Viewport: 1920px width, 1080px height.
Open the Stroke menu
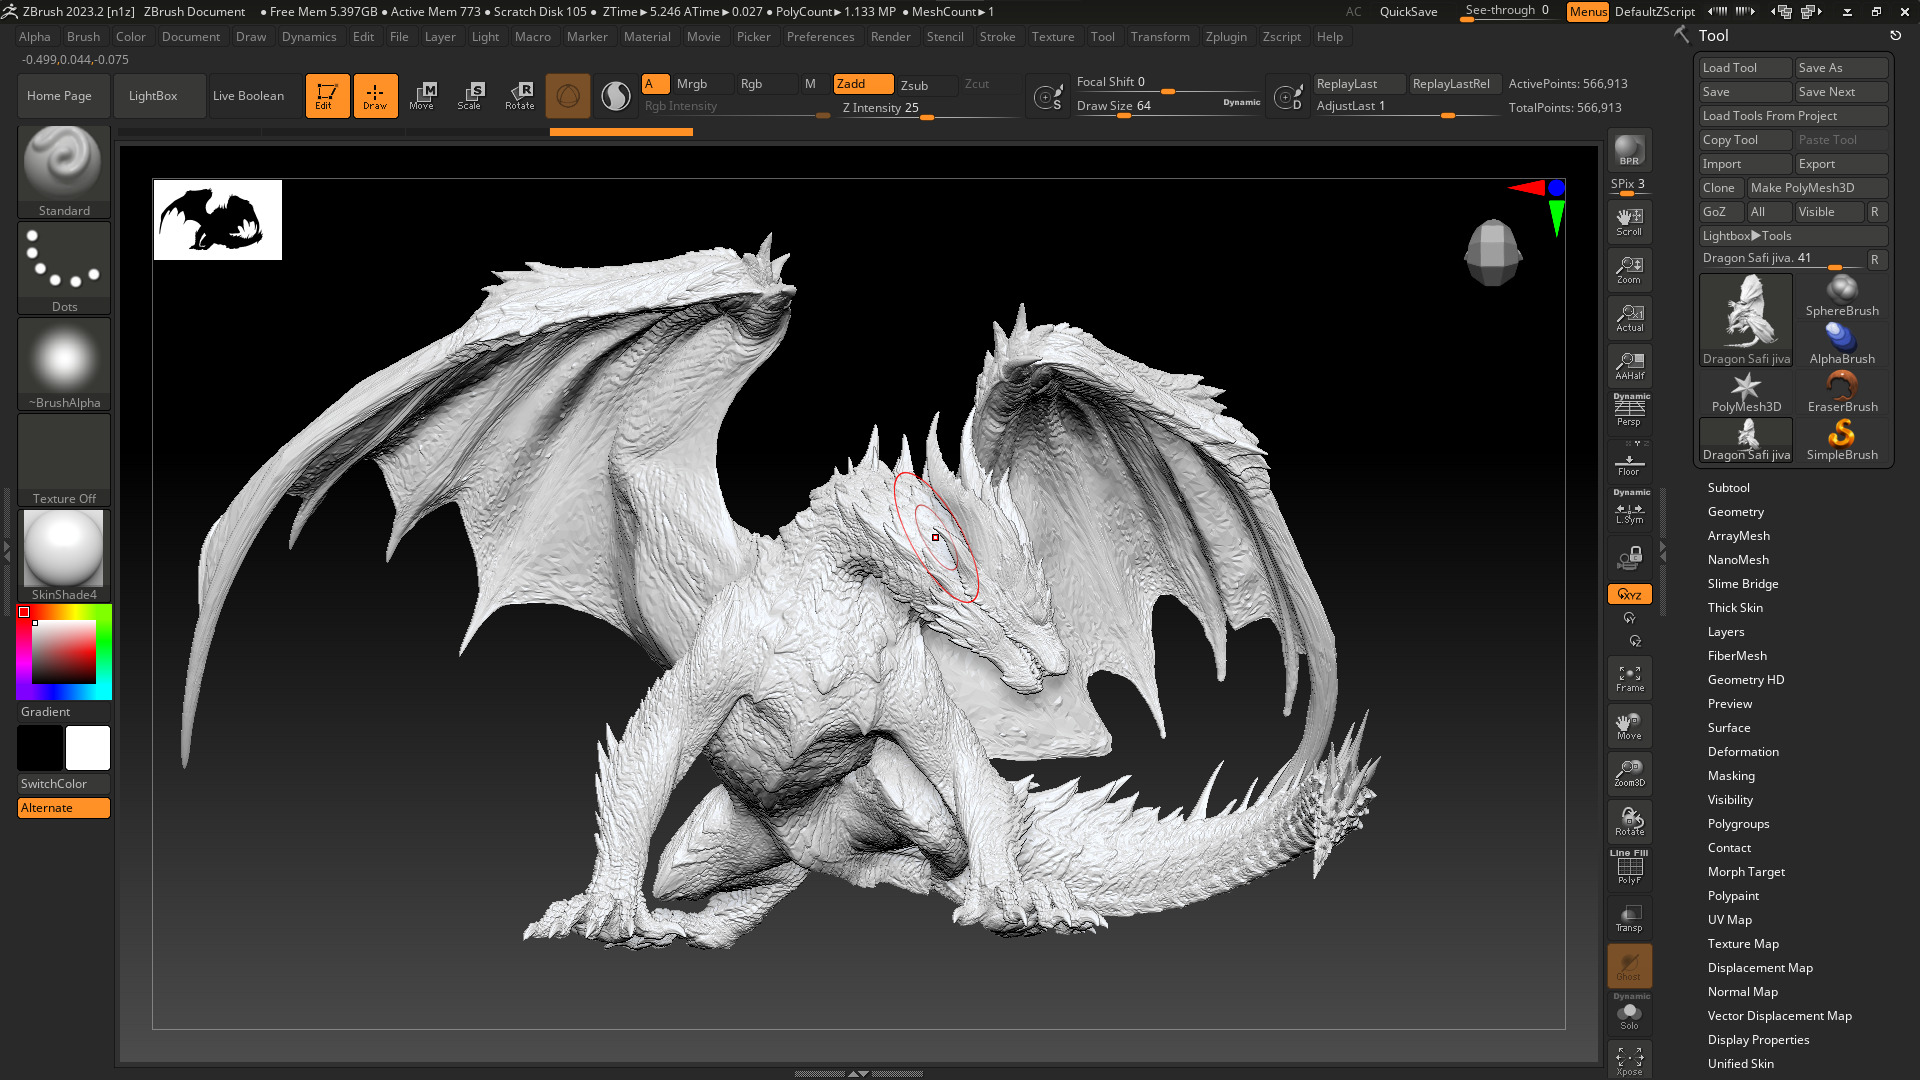pyautogui.click(x=997, y=37)
